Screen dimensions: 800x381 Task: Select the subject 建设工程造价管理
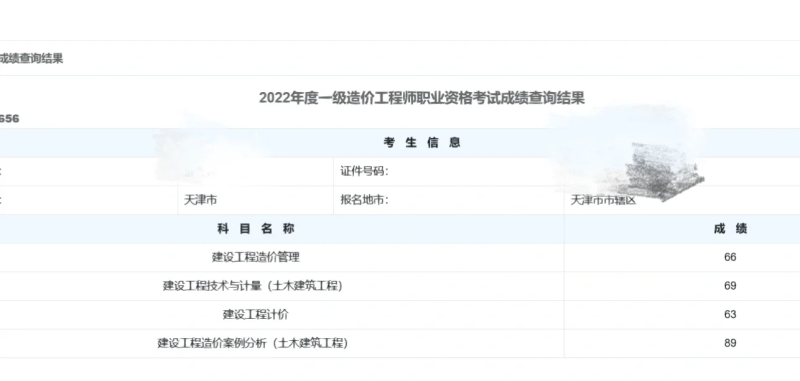pyautogui.click(x=256, y=257)
